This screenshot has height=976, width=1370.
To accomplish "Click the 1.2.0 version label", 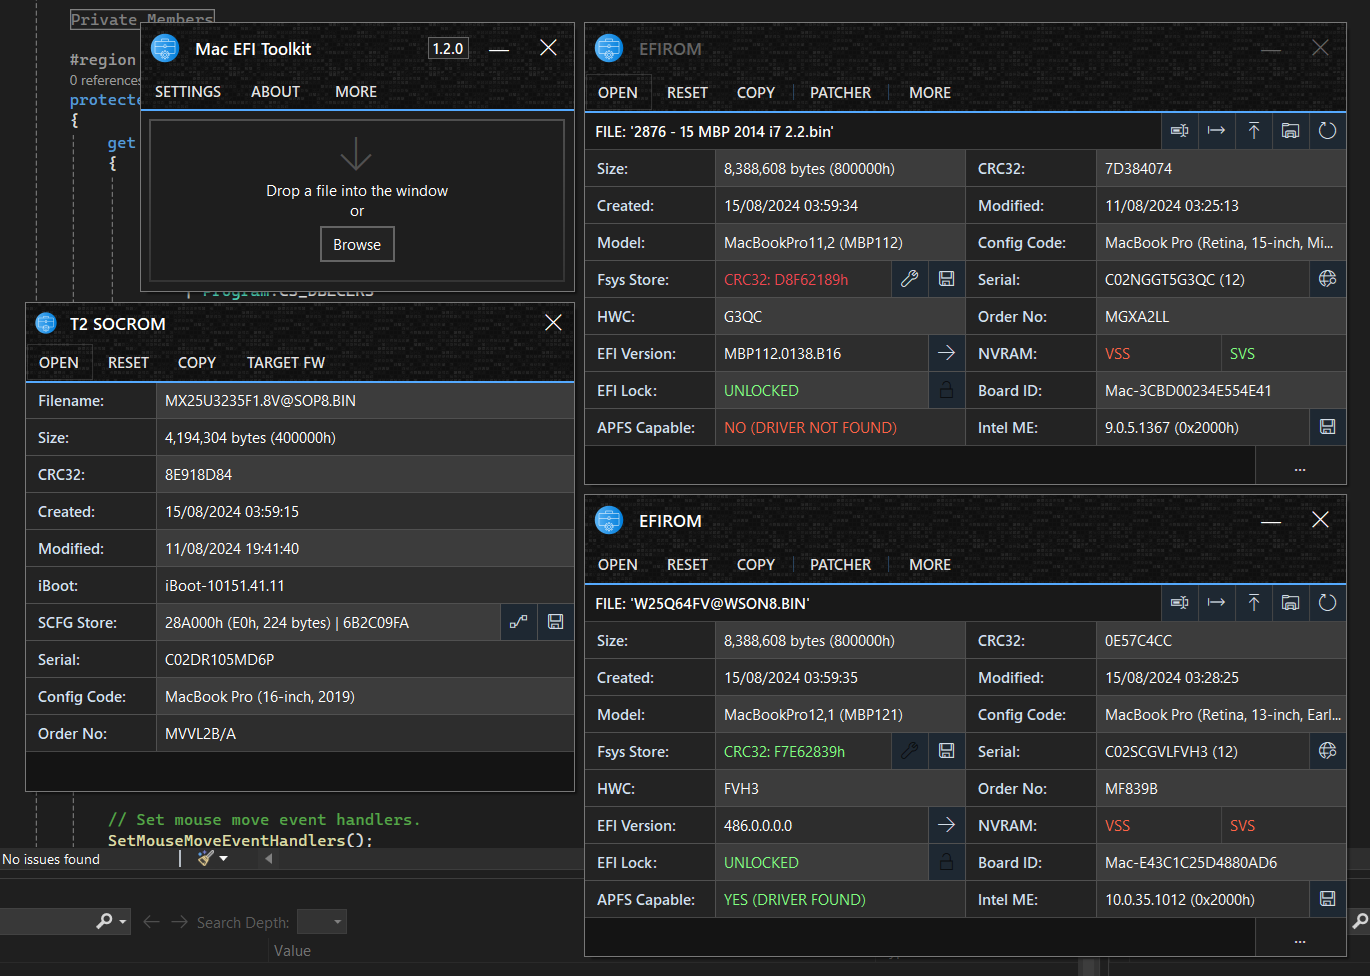I will pyautogui.click(x=448, y=49).
